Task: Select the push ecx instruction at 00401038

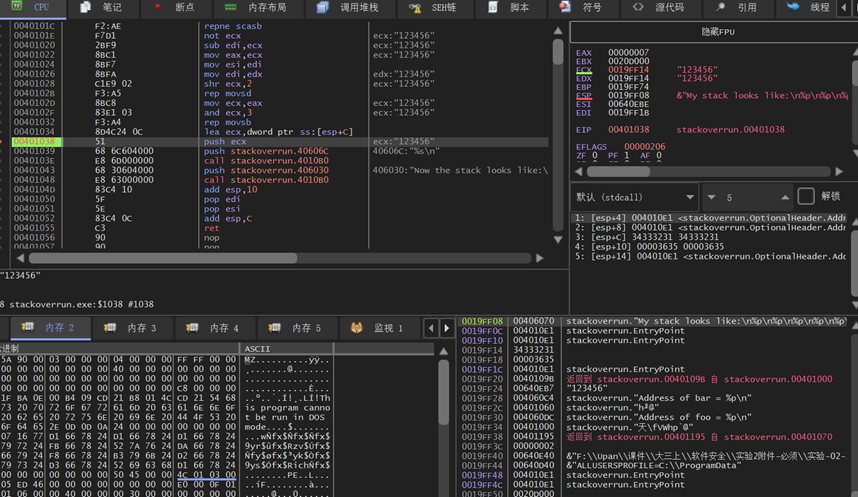Action: click(225, 142)
